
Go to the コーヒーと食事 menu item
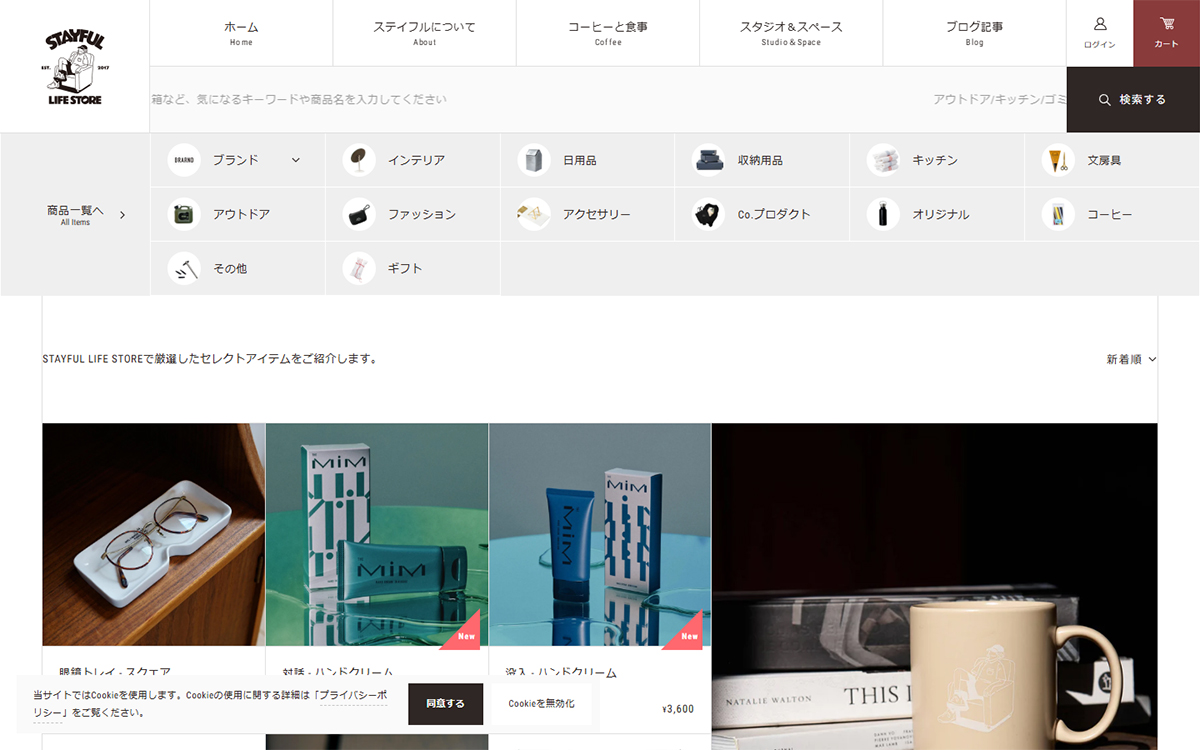click(608, 33)
